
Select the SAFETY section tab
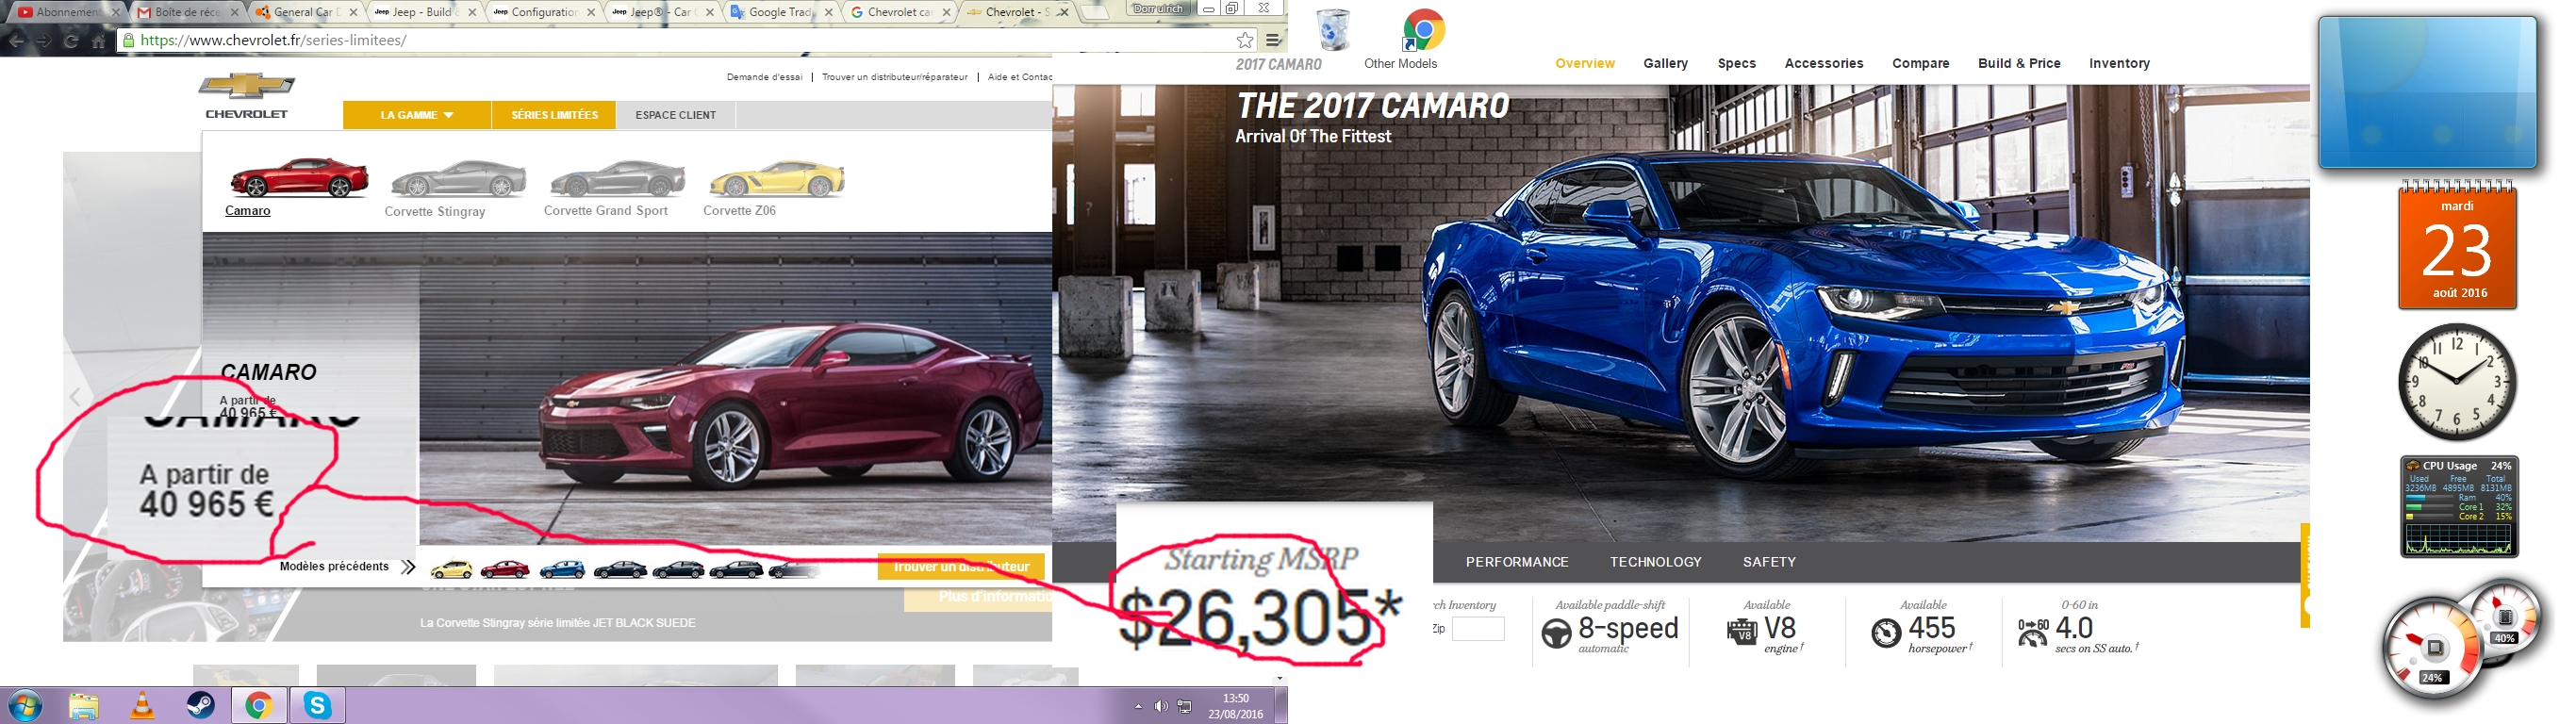tap(1769, 562)
